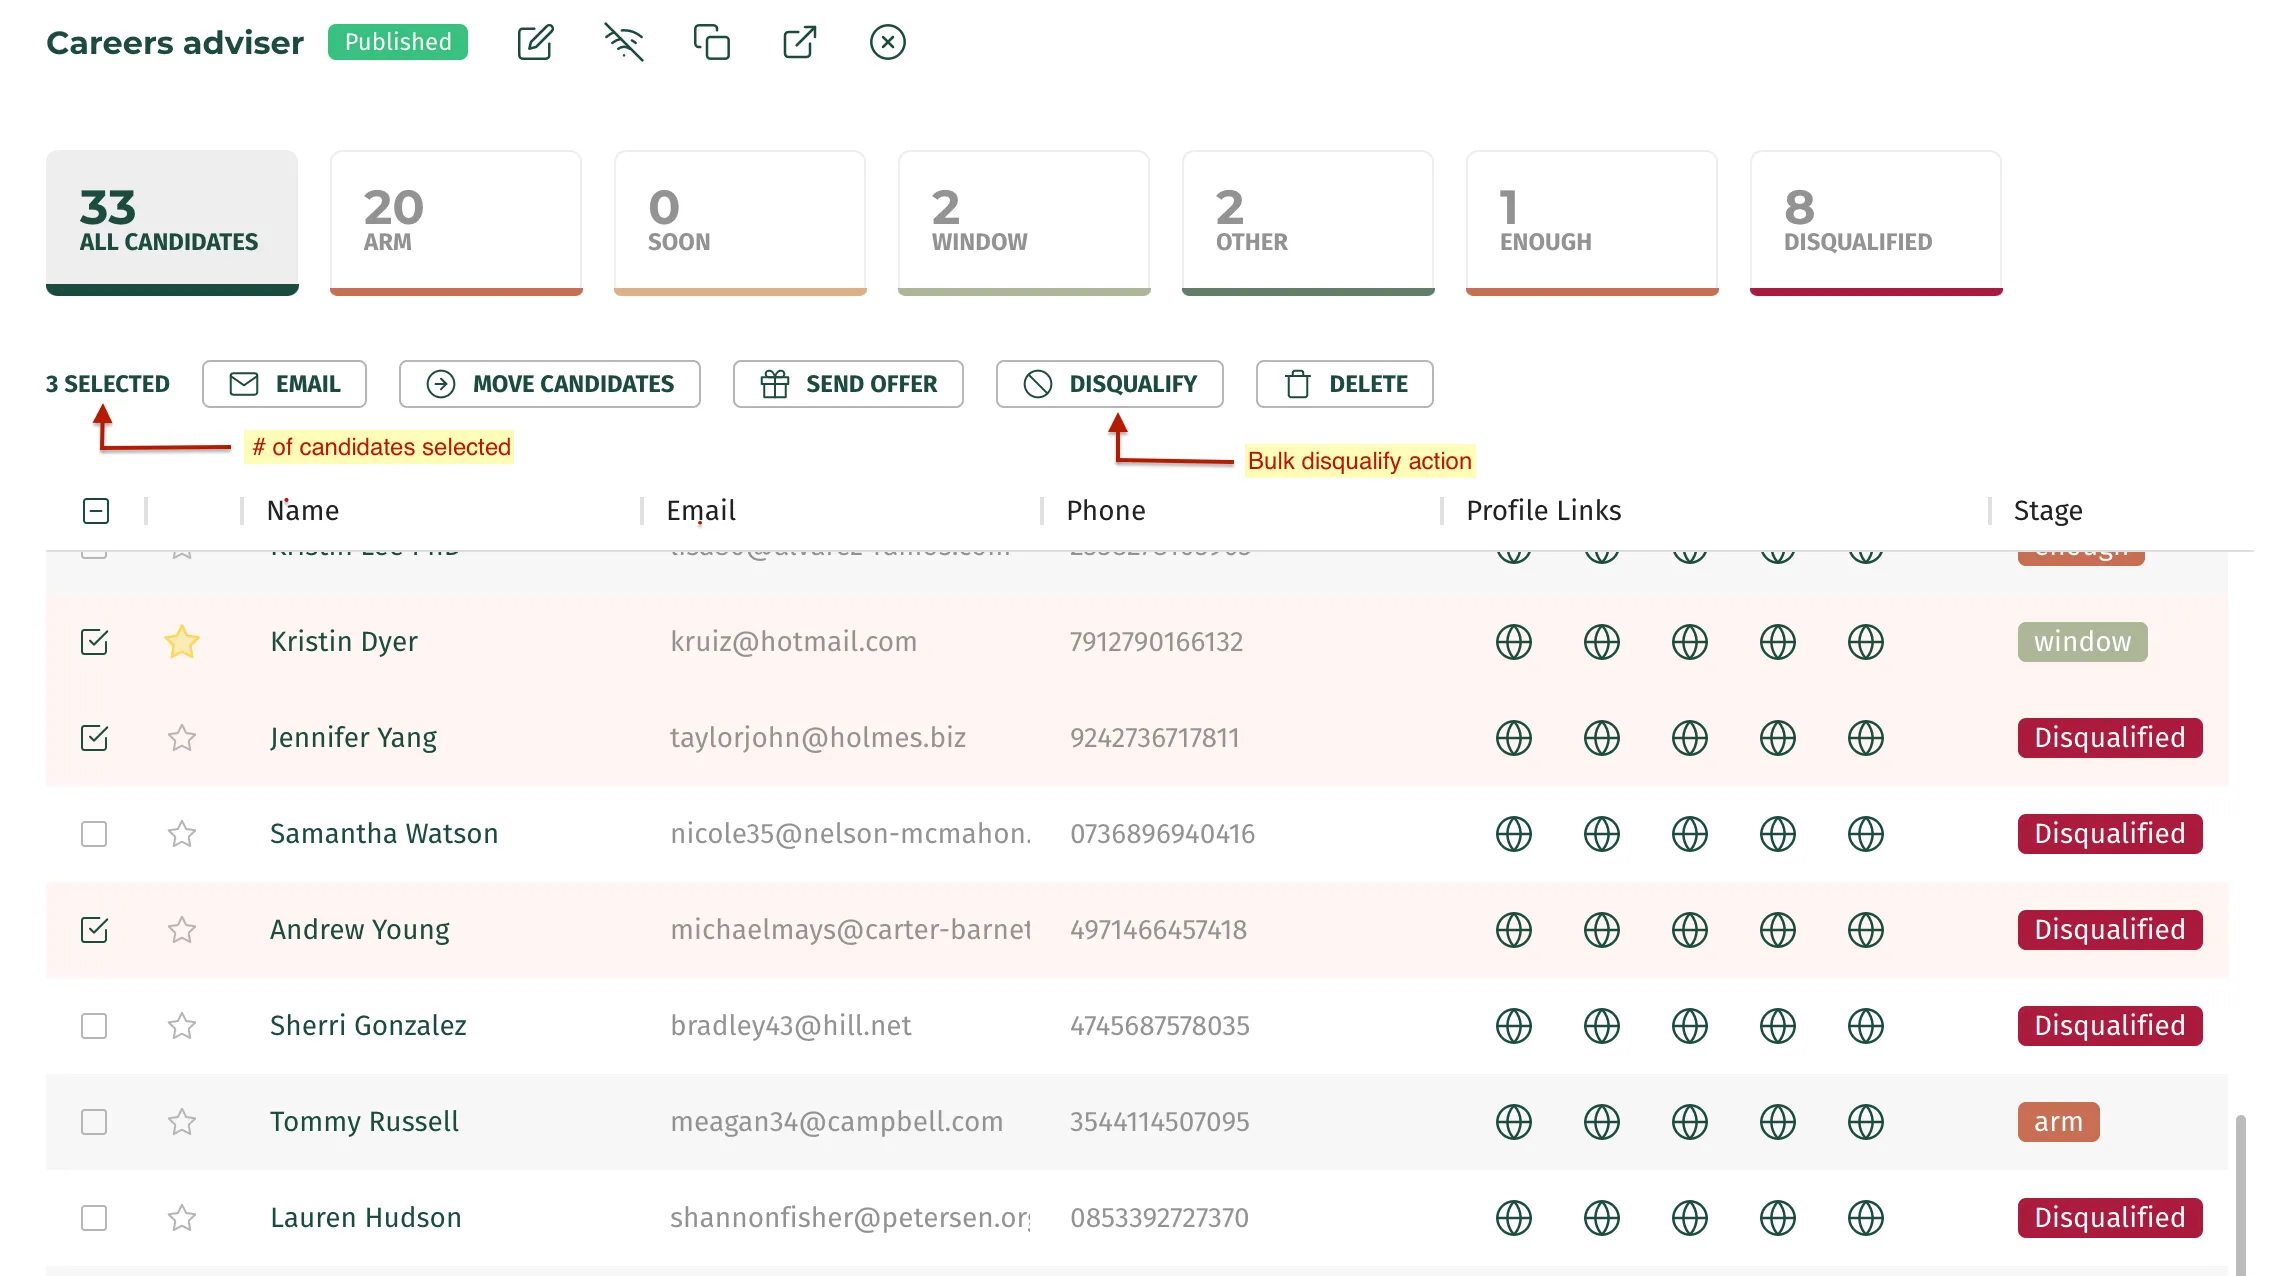The height and width of the screenshot is (1276, 2288).
Task: Switch to the Disqualified stage tab
Action: point(1876,223)
